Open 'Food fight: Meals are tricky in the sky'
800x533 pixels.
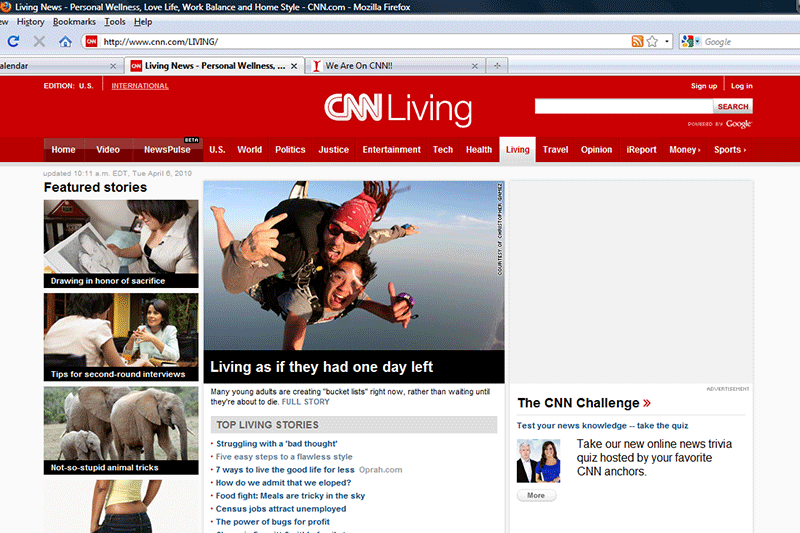290,496
